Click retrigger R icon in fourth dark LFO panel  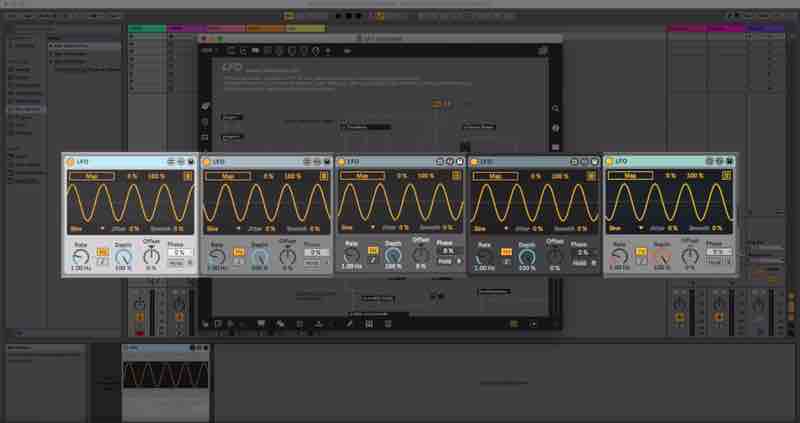coord(593,263)
